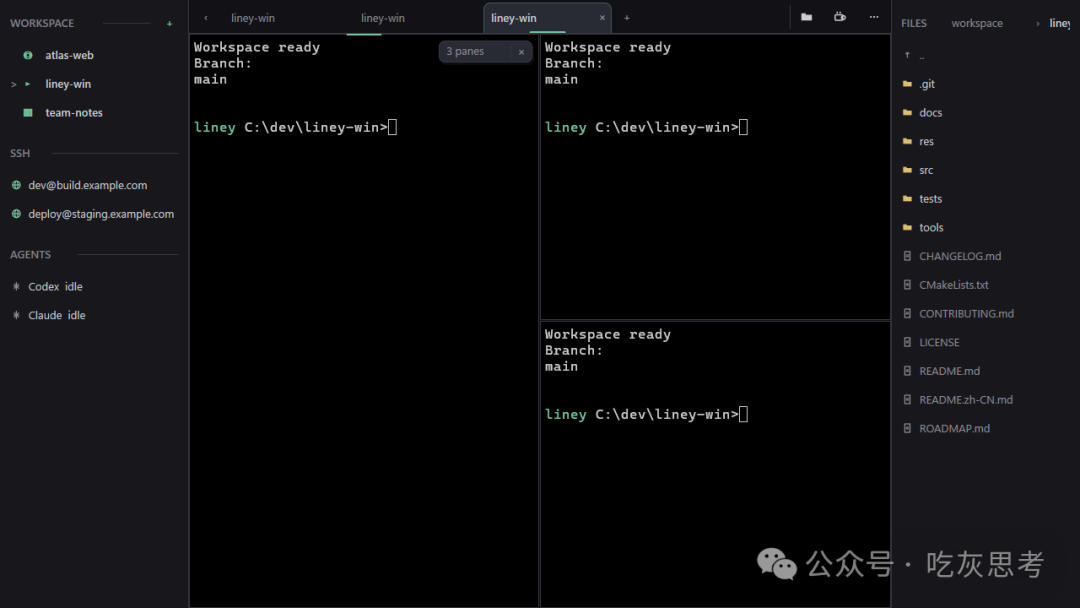This screenshot has width=1080, height=608.
Task: Select the liney-win workspace entry
Action: (68, 84)
